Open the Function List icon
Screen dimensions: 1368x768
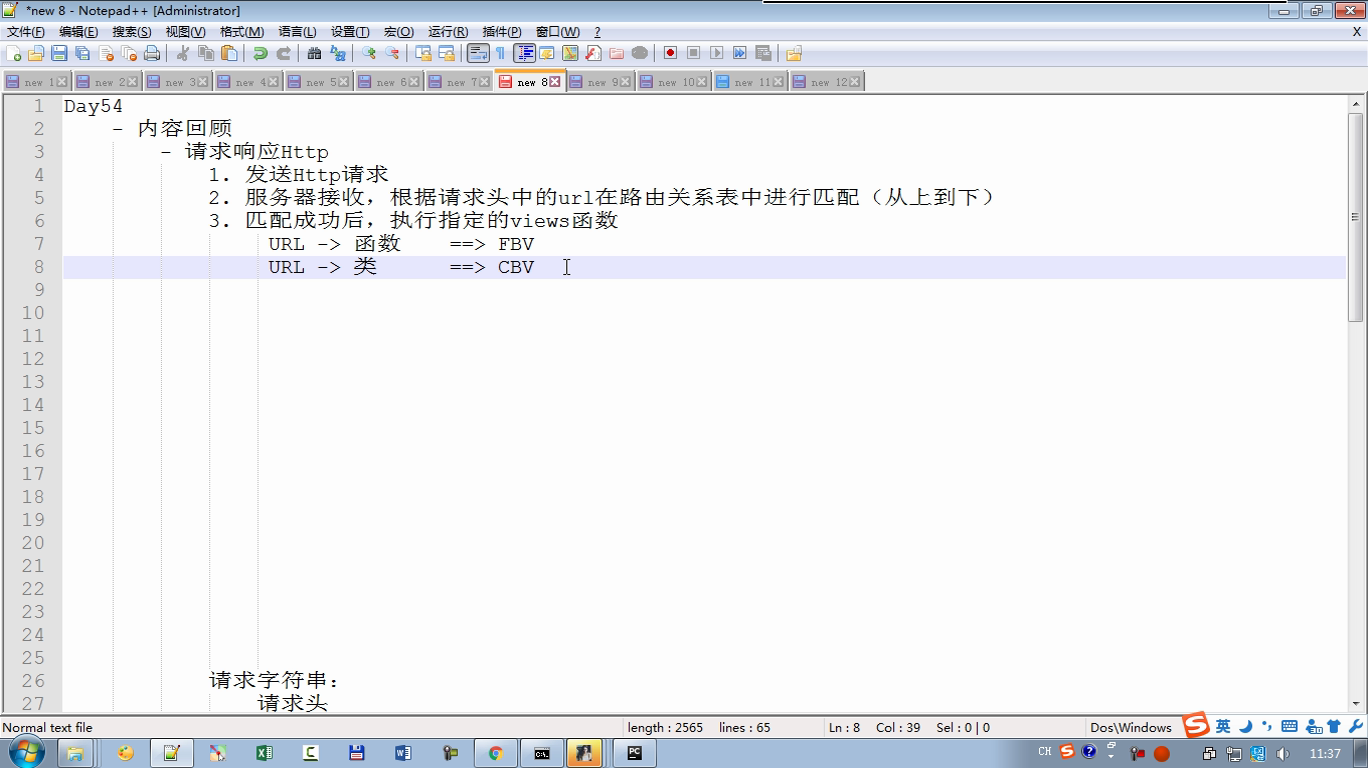(x=593, y=53)
